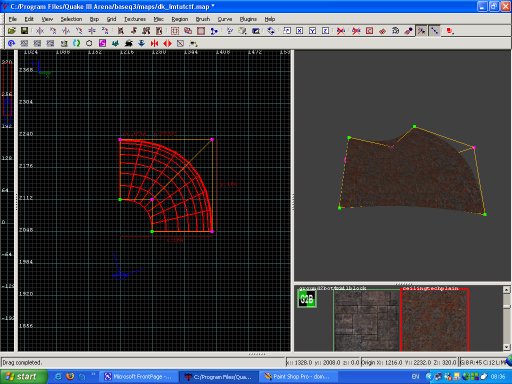Click the Quake map editor taskbar button
512x384 pixels.
[218, 377]
